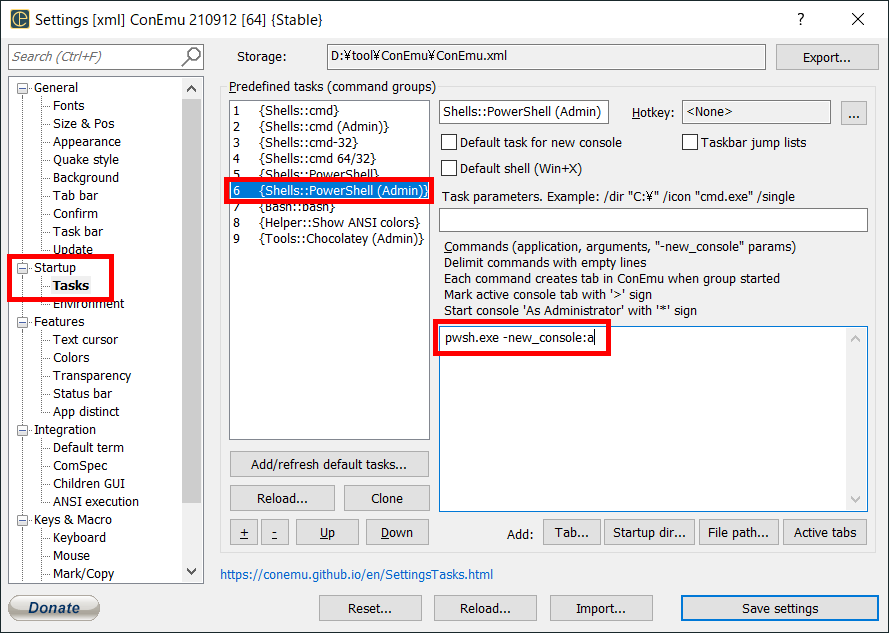Open Tab bar settings
This screenshot has width=889, height=633.
pyautogui.click(x=75, y=196)
